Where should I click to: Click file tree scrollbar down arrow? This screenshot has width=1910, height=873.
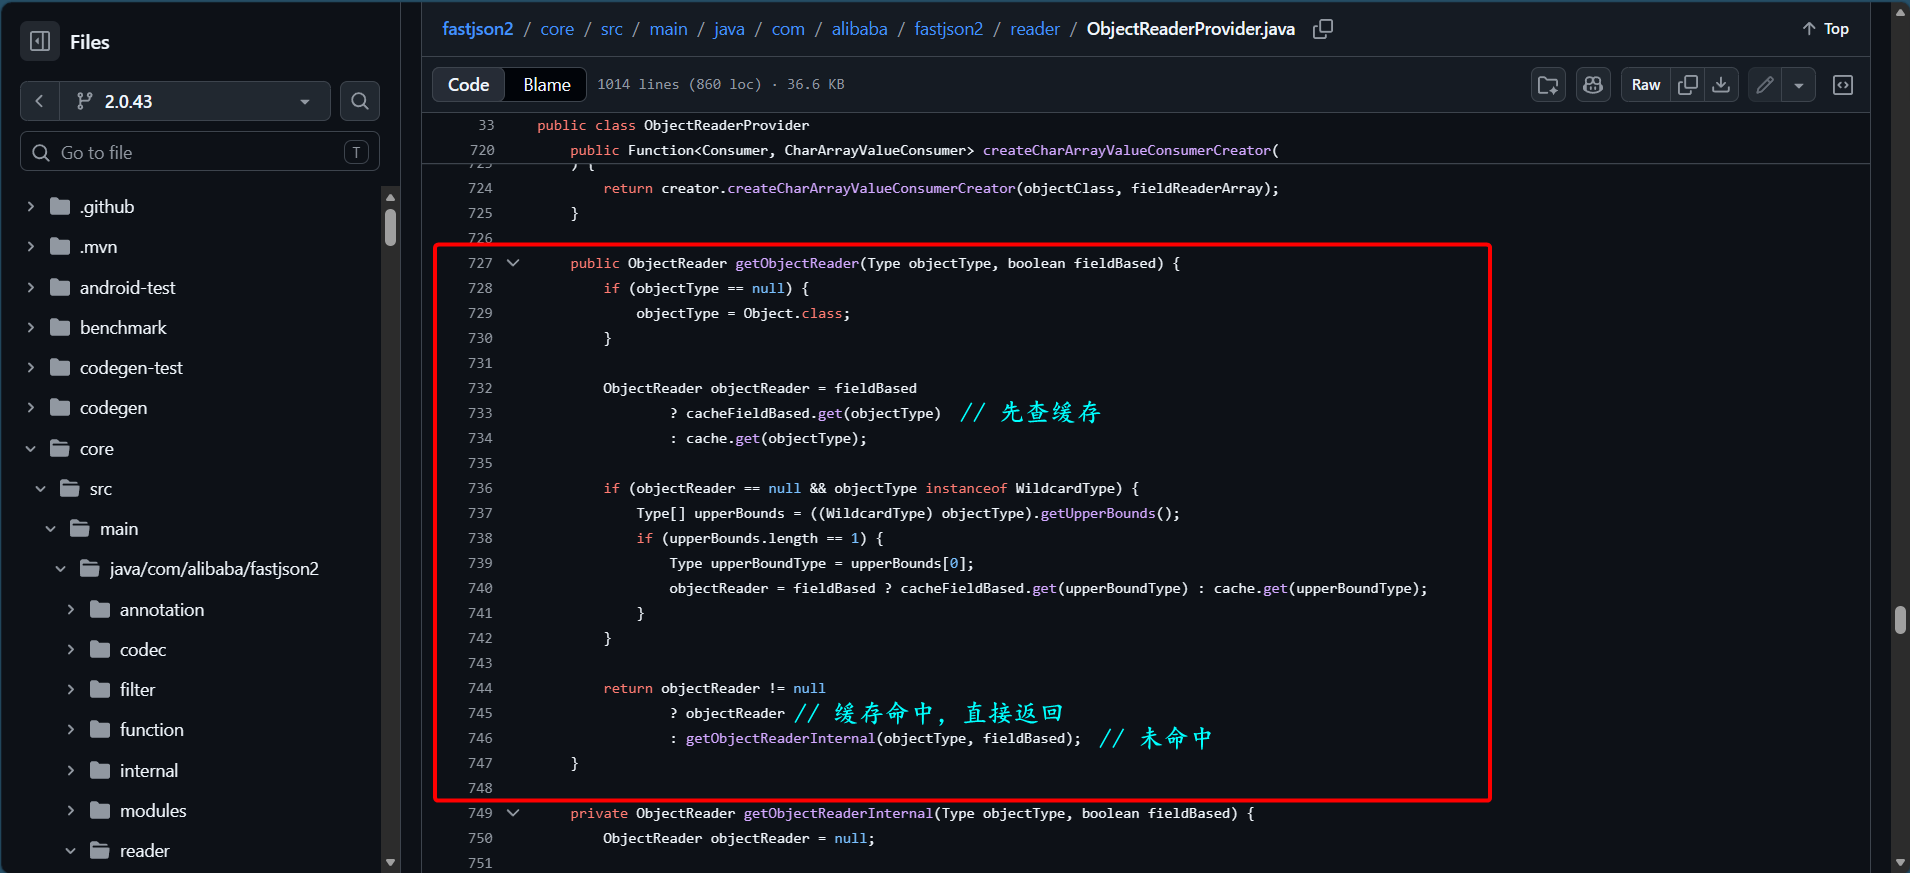(390, 862)
